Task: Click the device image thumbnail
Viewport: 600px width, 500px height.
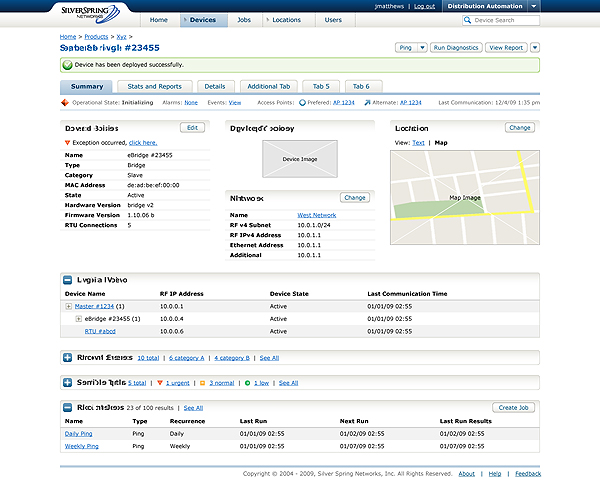Action: 298,159
